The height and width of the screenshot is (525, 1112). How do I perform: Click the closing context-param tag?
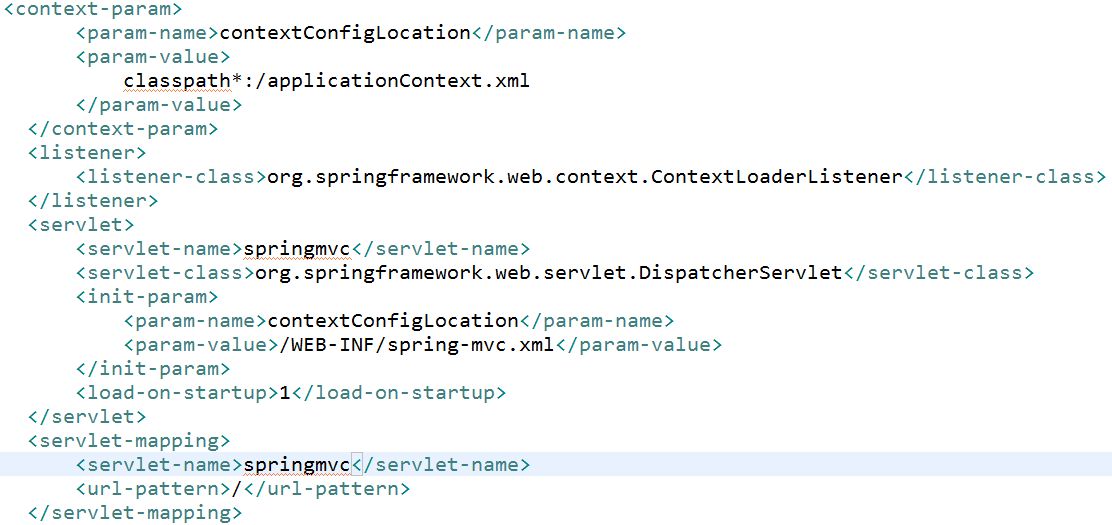pos(123,129)
